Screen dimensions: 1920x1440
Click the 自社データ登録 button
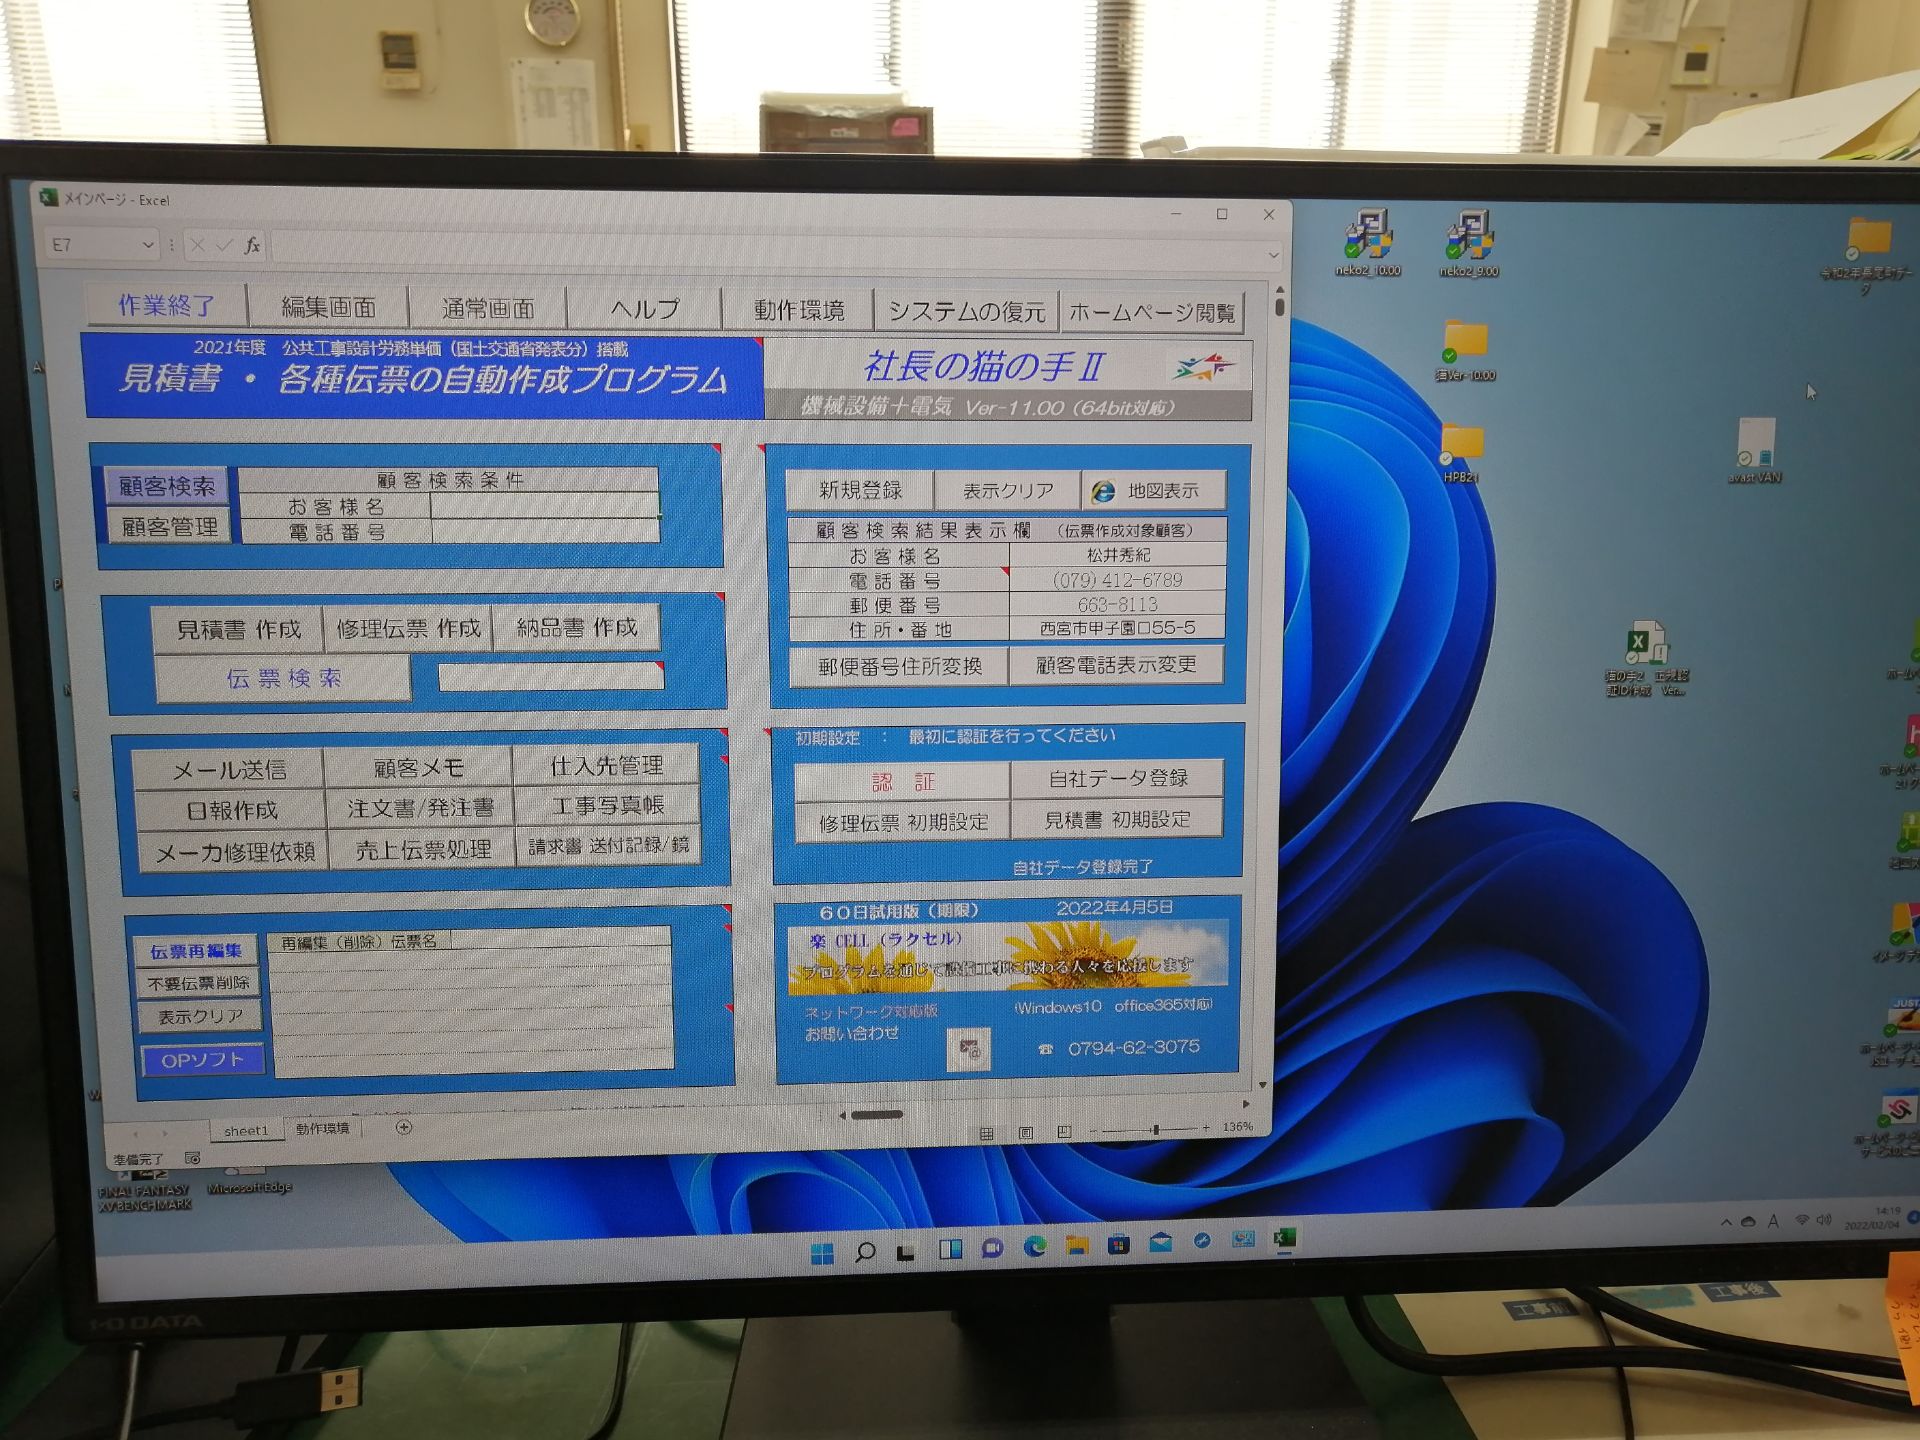[x=1118, y=778]
